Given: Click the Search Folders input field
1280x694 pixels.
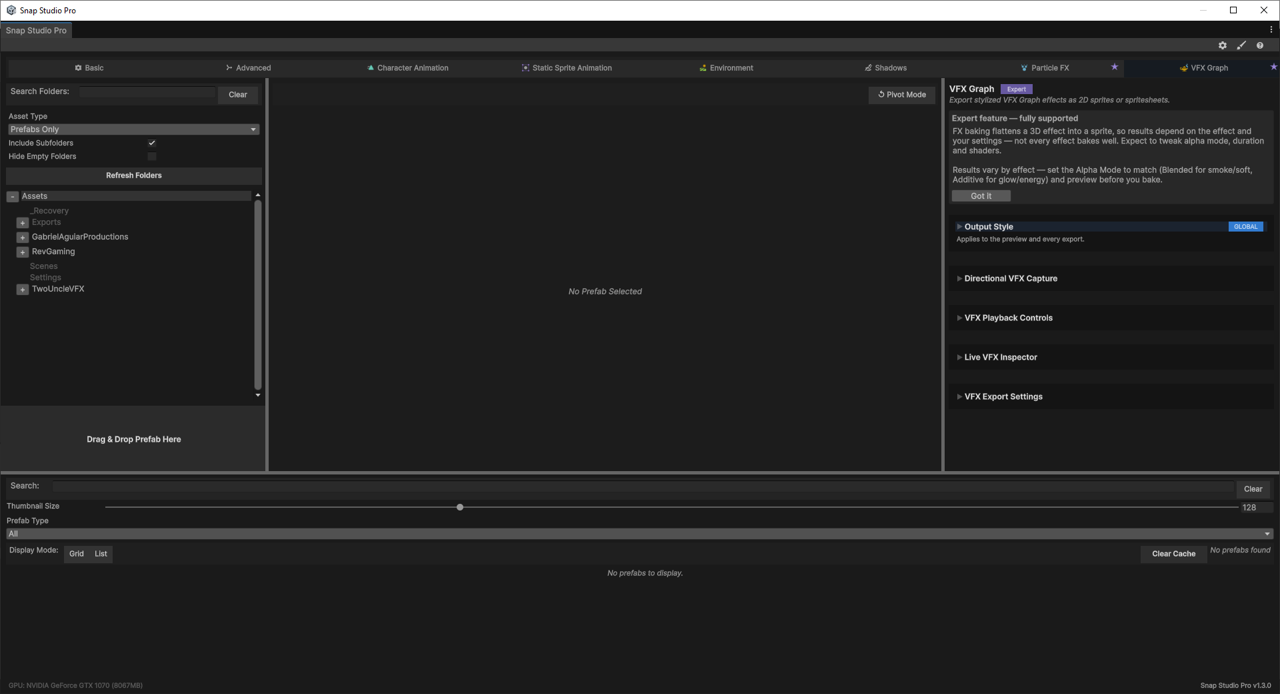Looking at the screenshot, I should point(147,92).
